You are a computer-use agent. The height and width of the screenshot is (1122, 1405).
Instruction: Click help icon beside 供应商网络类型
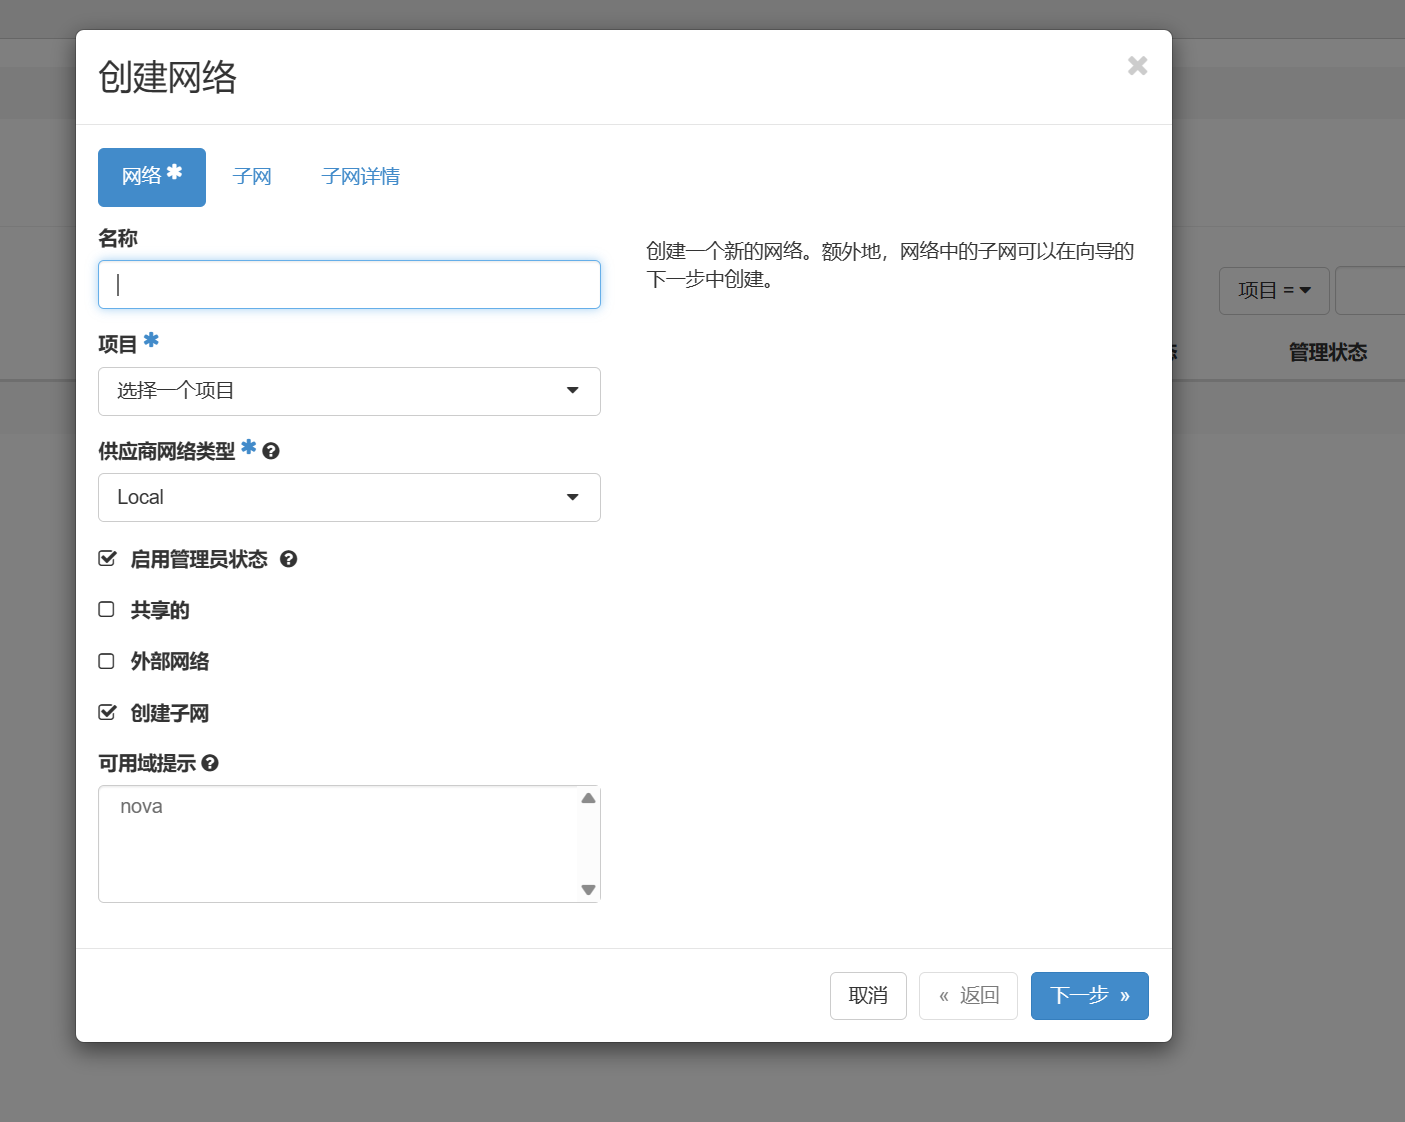(x=271, y=451)
